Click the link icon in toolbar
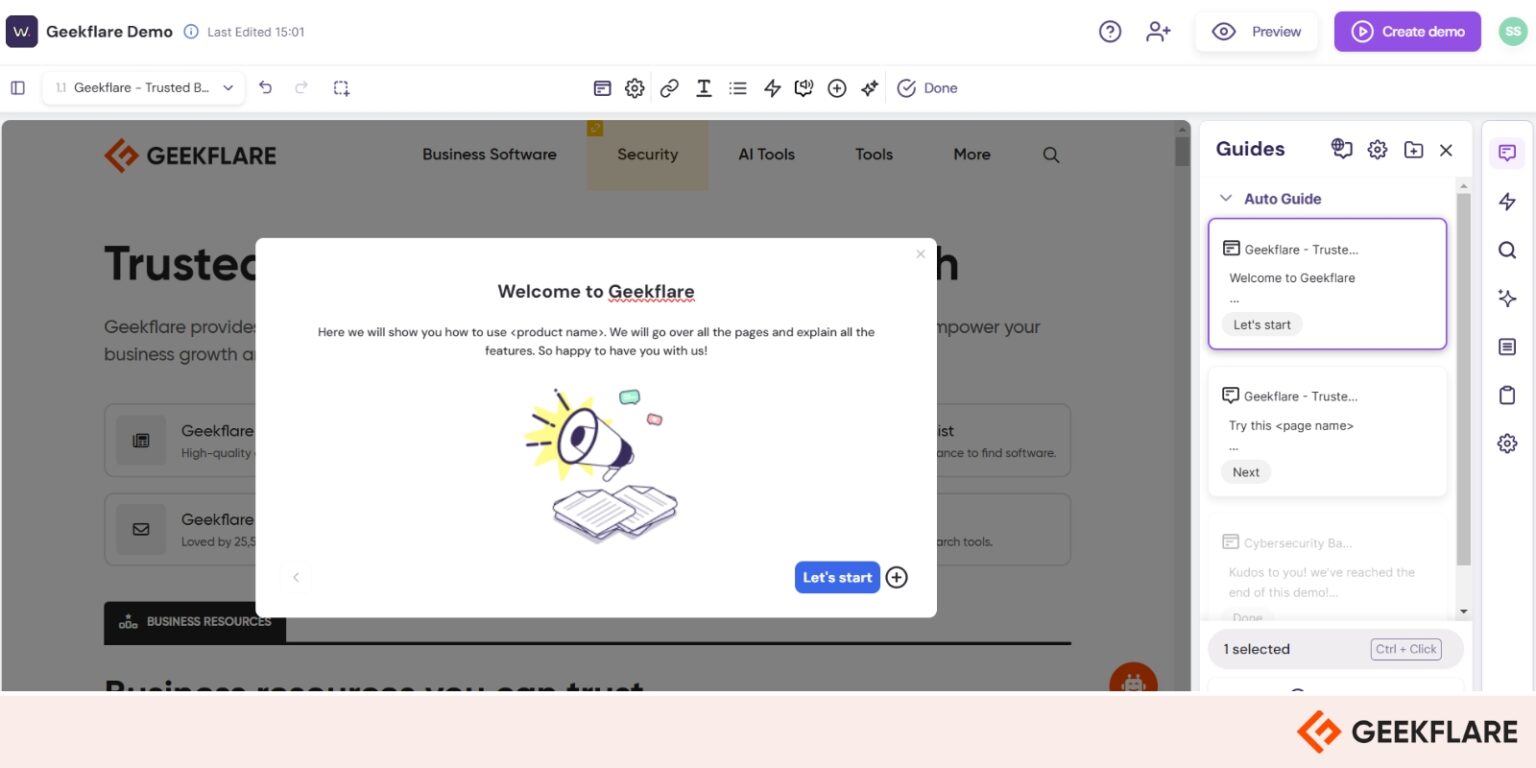This screenshot has width=1536, height=768. click(x=670, y=88)
